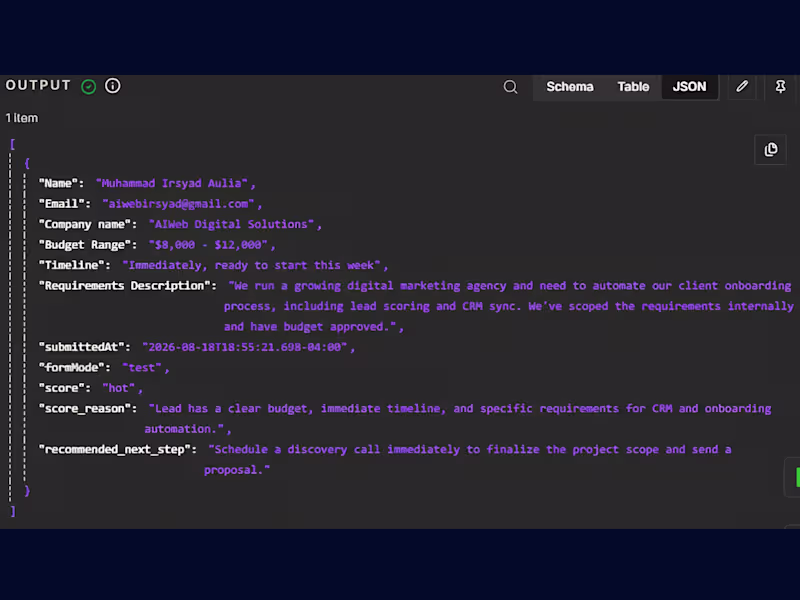800x600 pixels.
Task: Select the "Budget Range" key
Action: [85, 244]
